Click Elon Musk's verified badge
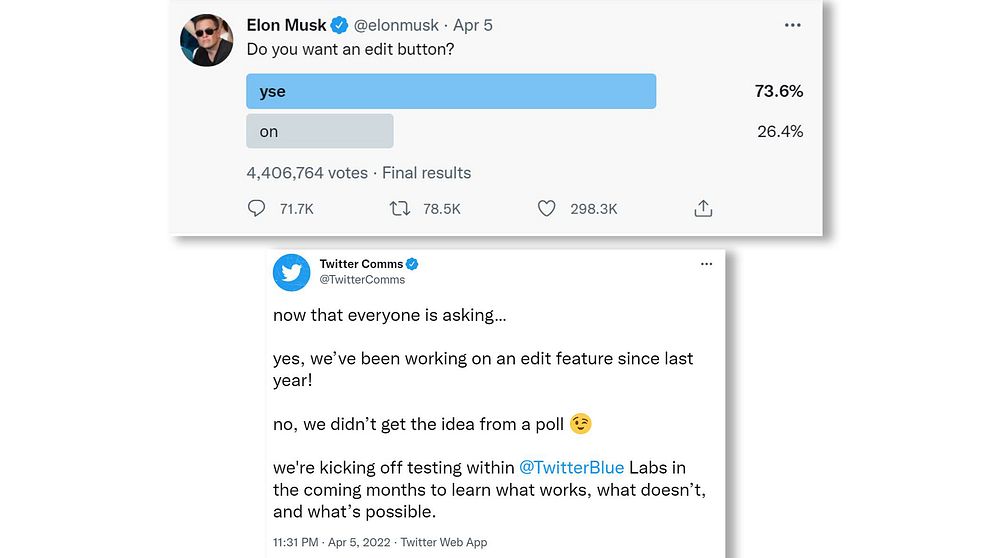The image size is (992, 558). tap(340, 25)
